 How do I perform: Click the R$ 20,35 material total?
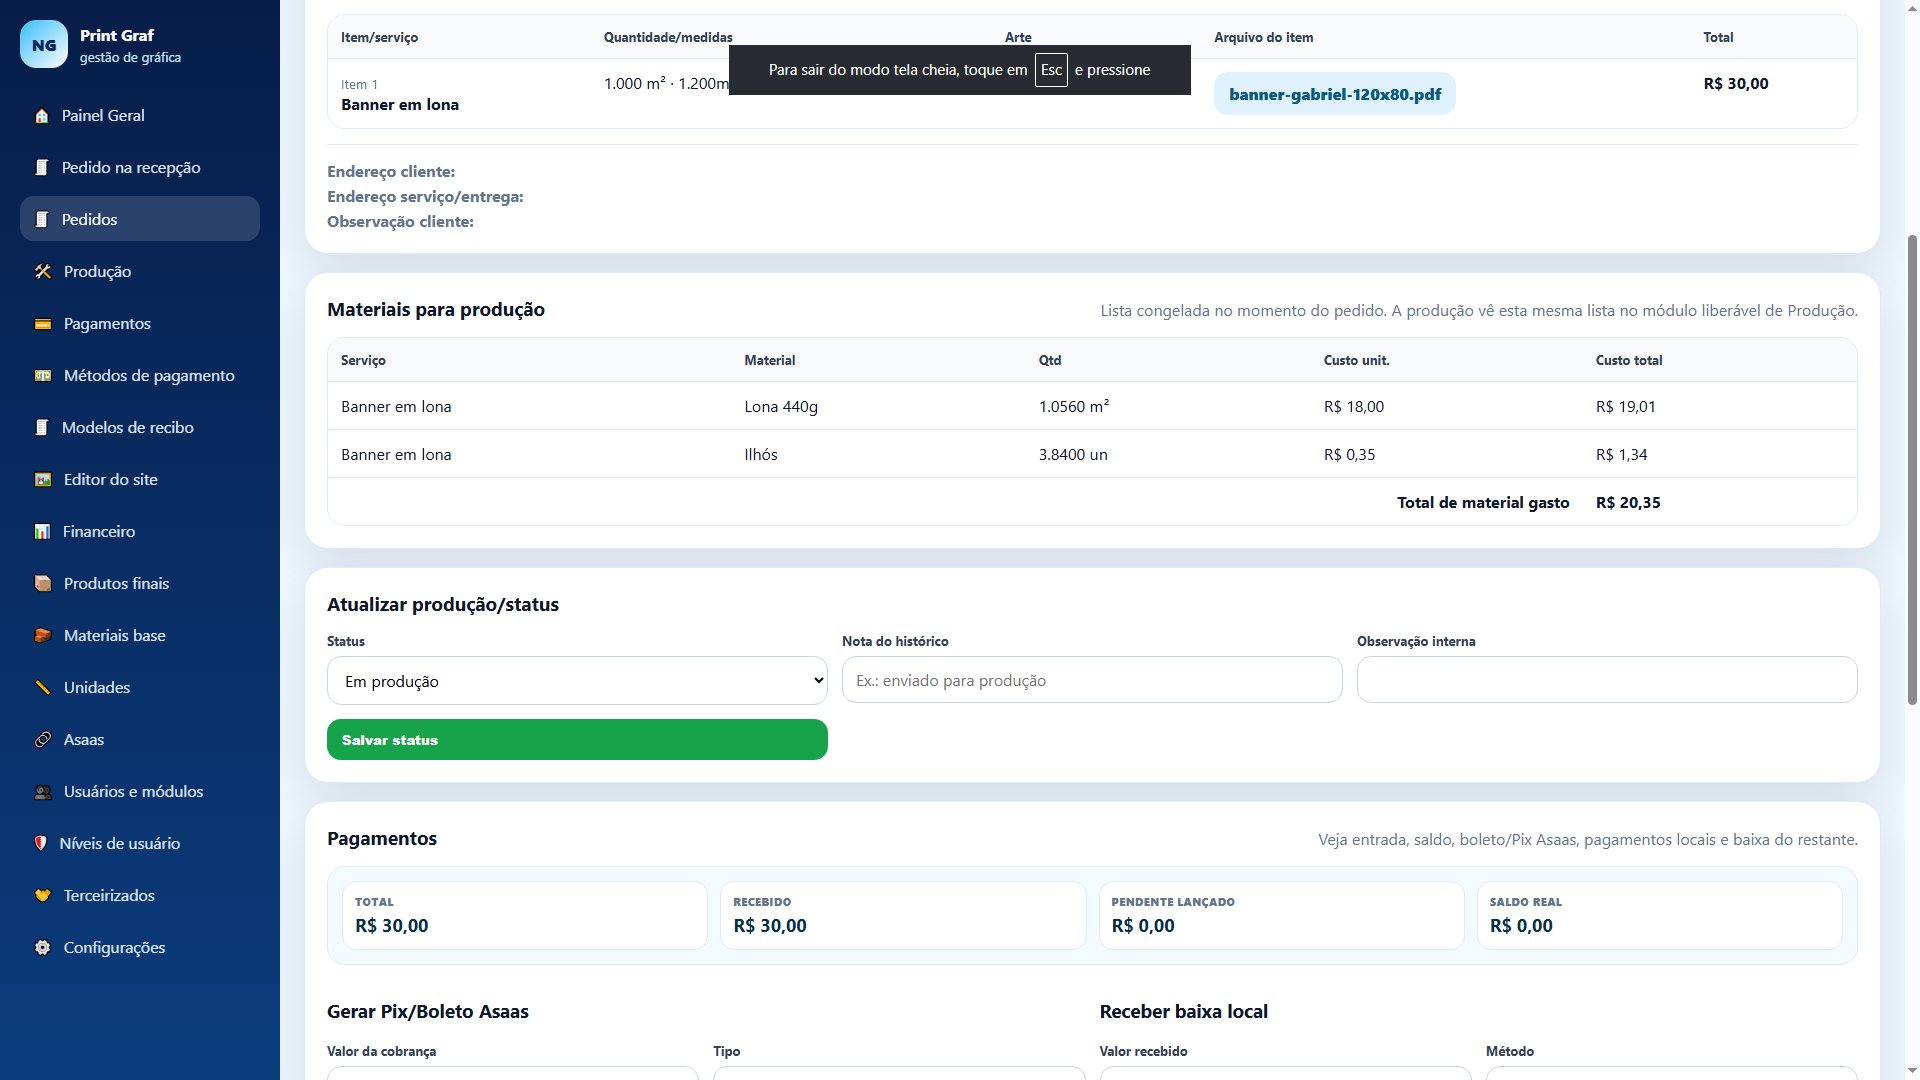[1628, 503]
